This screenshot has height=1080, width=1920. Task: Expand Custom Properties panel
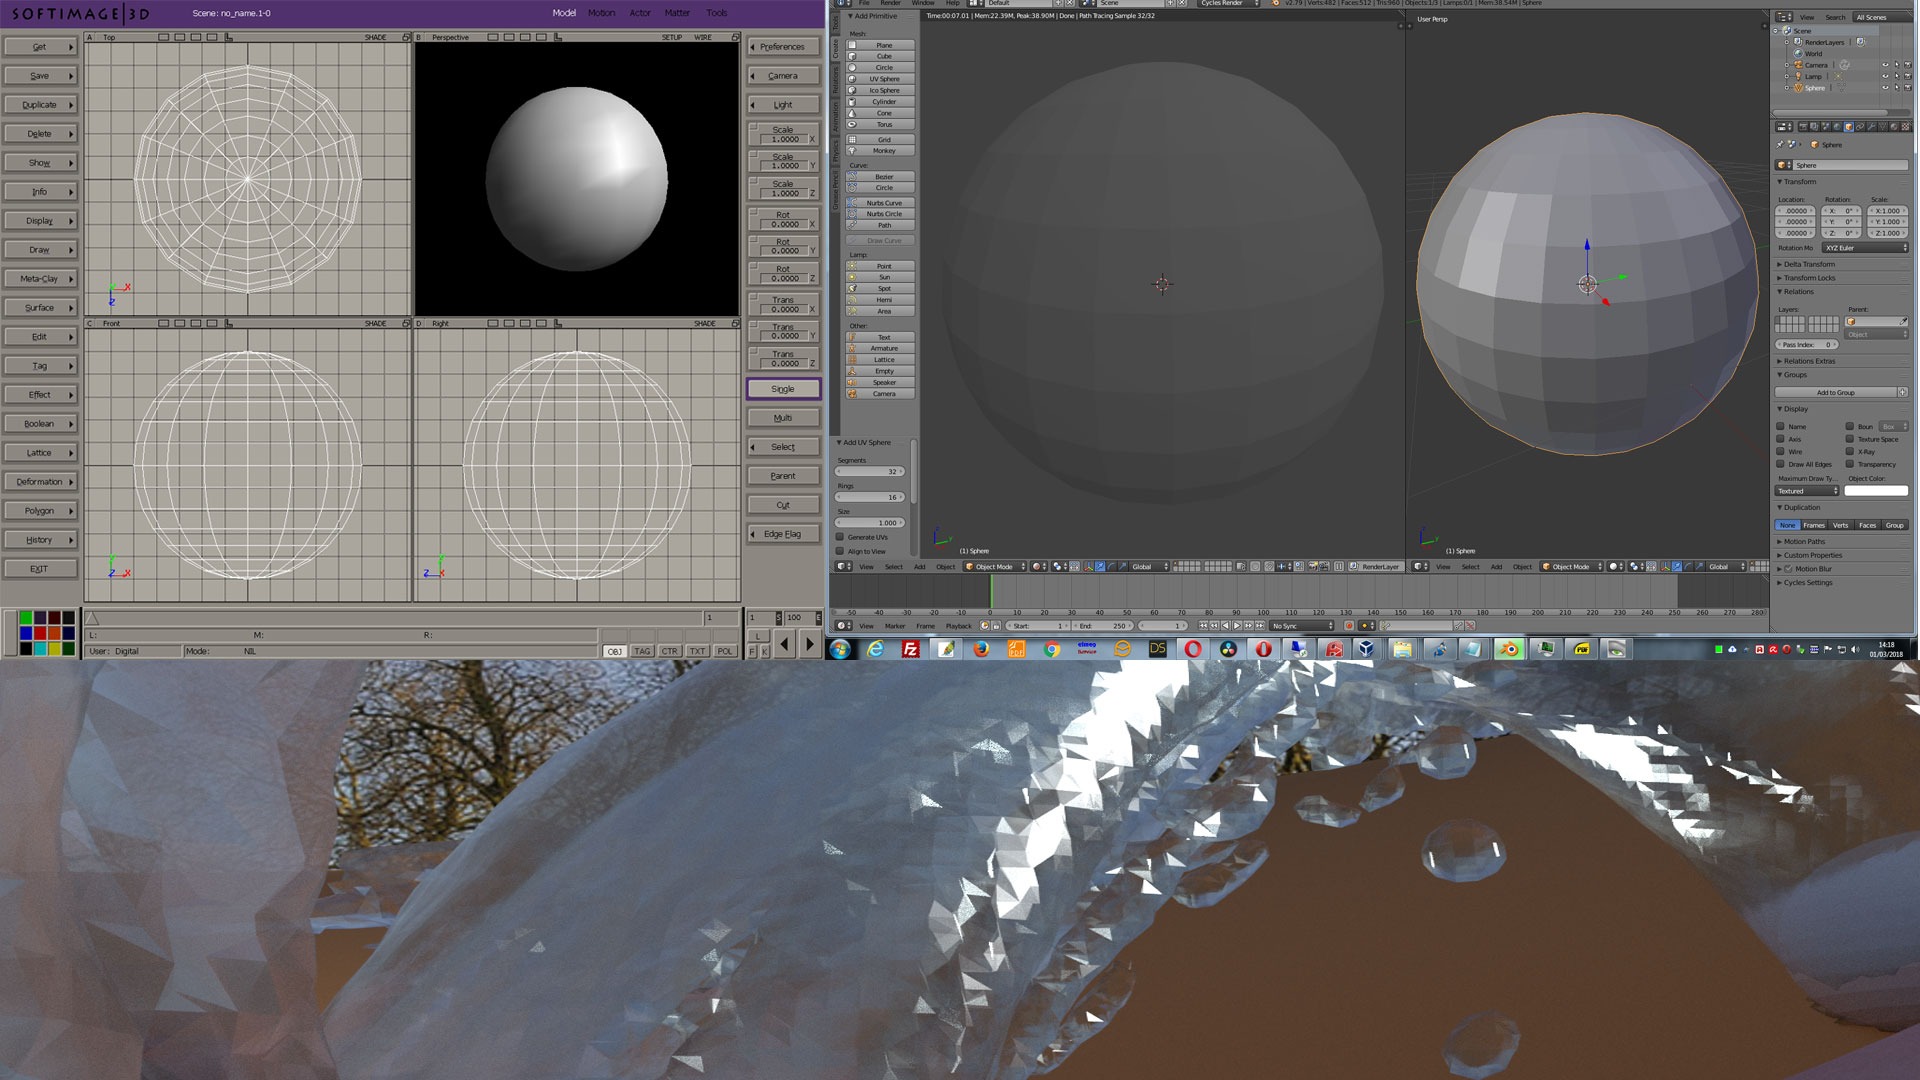tap(1810, 555)
